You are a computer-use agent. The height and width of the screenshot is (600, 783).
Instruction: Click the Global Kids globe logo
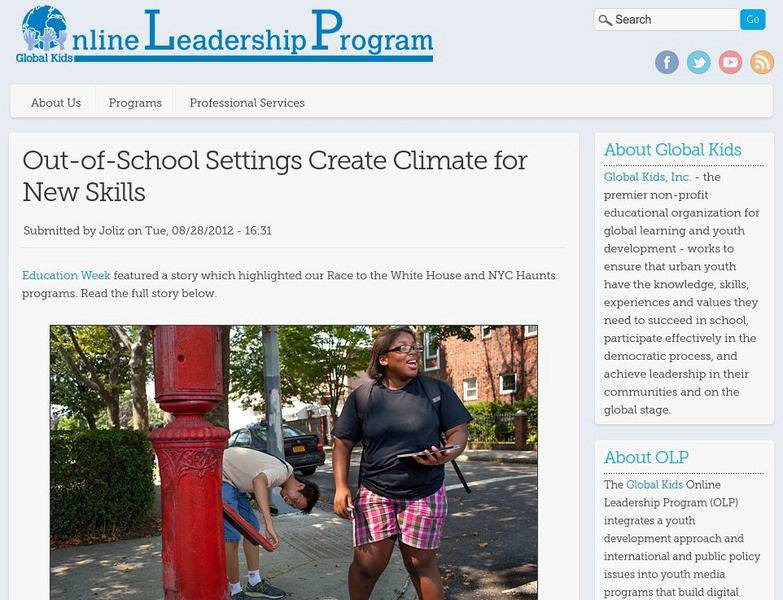tap(44, 34)
